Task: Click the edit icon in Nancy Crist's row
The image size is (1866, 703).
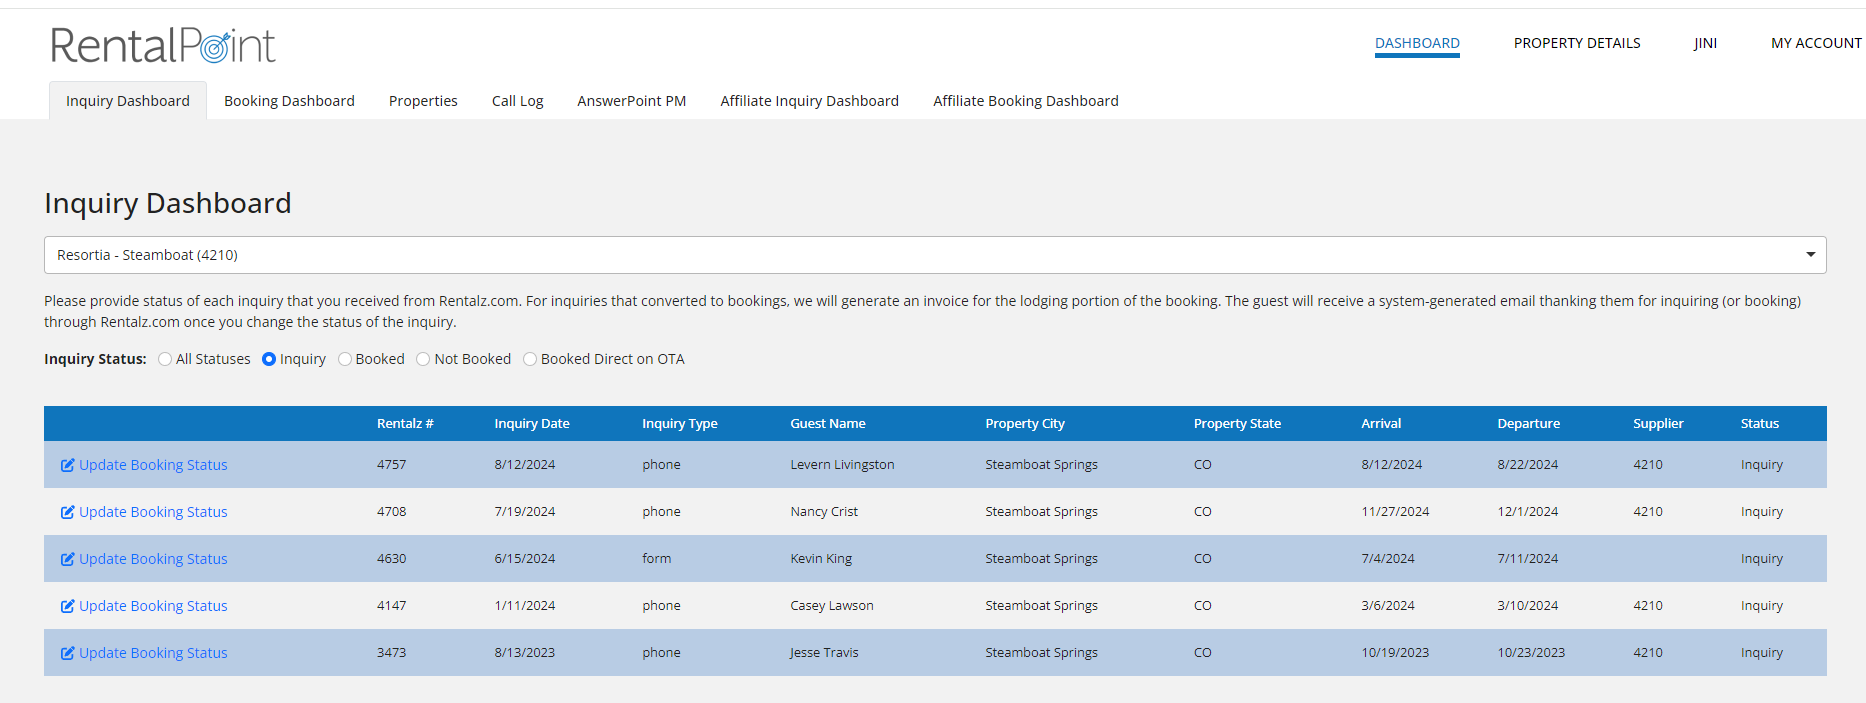Action: 67,512
